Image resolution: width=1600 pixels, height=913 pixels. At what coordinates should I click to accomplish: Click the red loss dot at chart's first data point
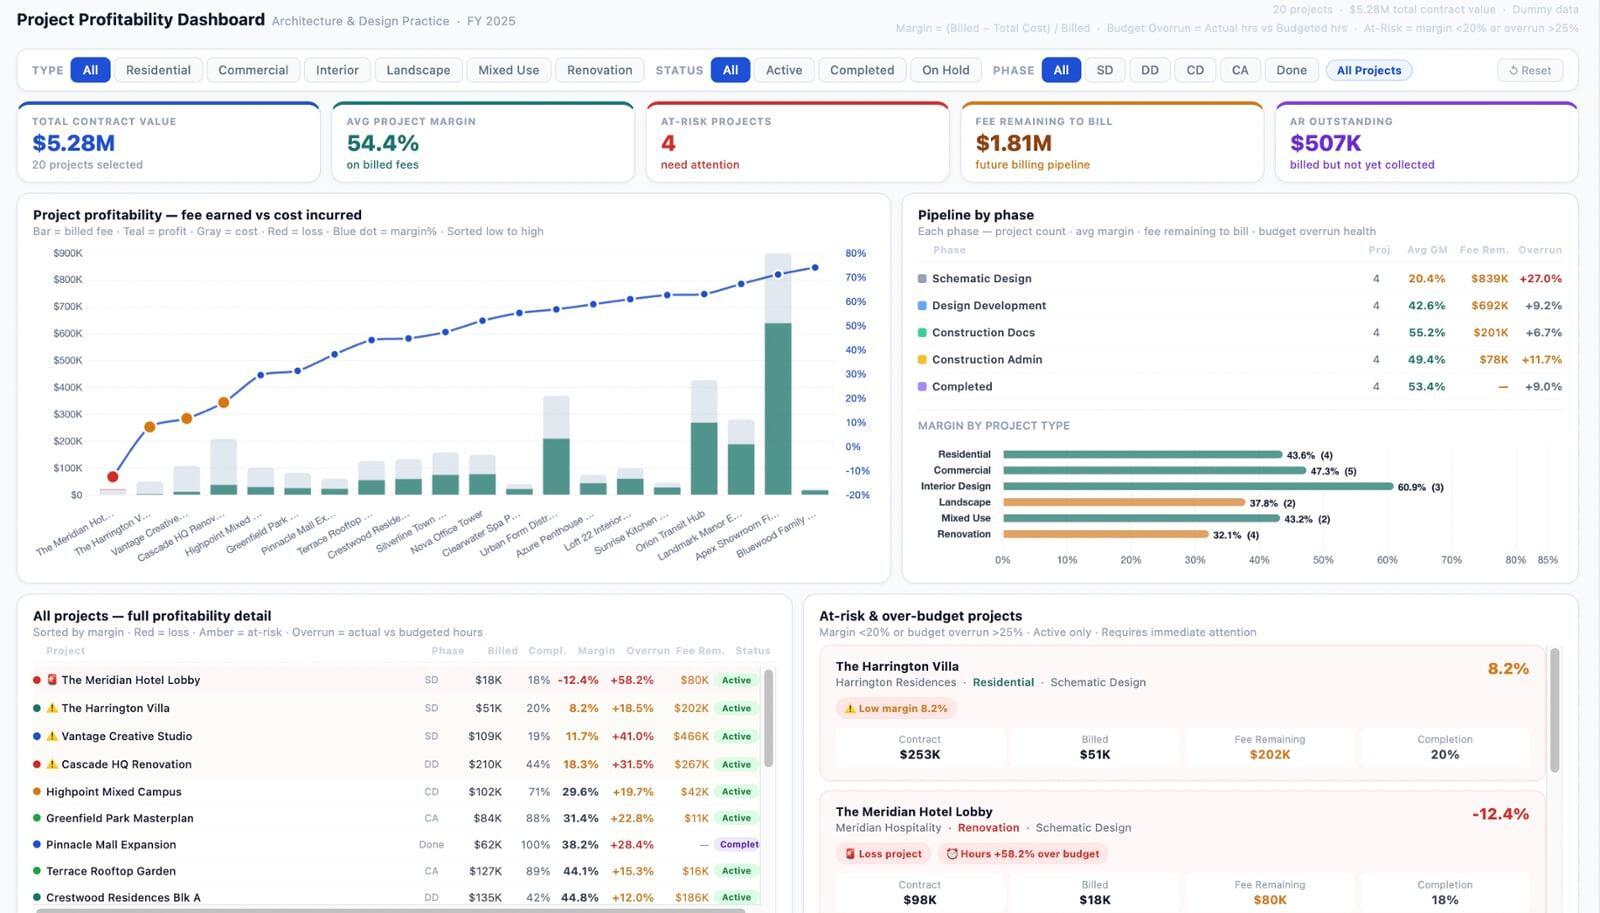pos(113,477)
